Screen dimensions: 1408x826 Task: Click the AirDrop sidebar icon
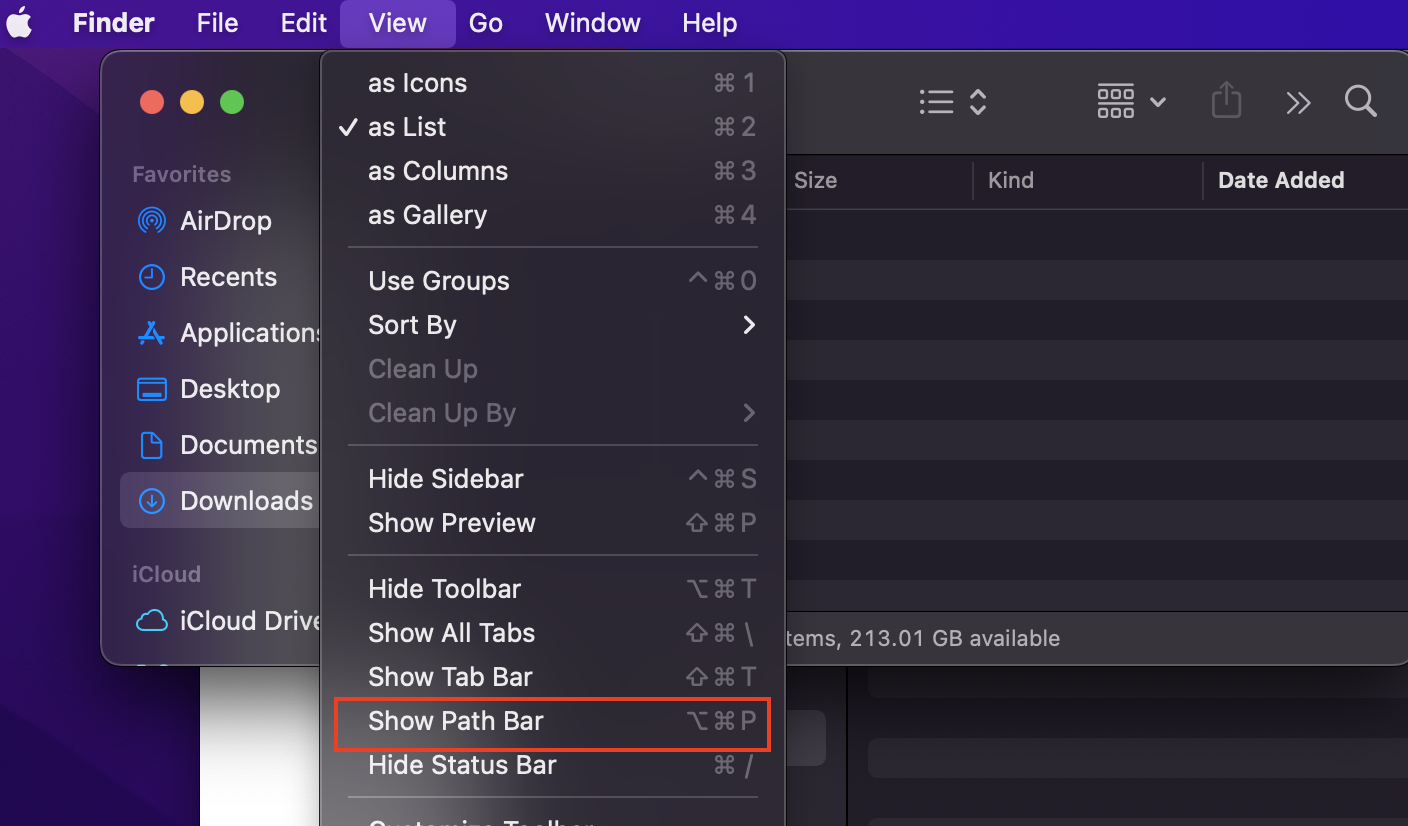(151, 221)
